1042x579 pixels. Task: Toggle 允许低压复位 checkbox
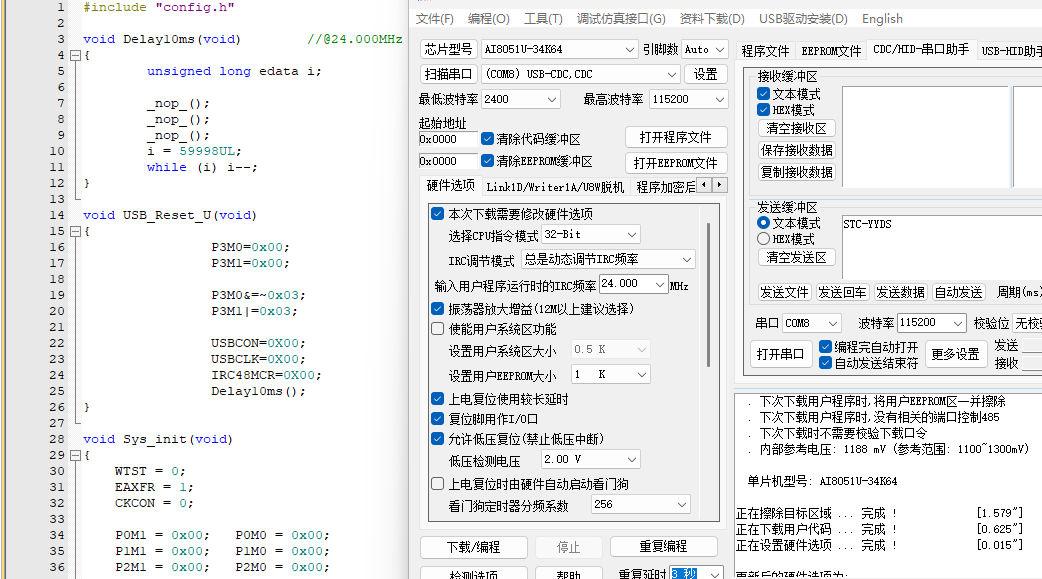437,438
